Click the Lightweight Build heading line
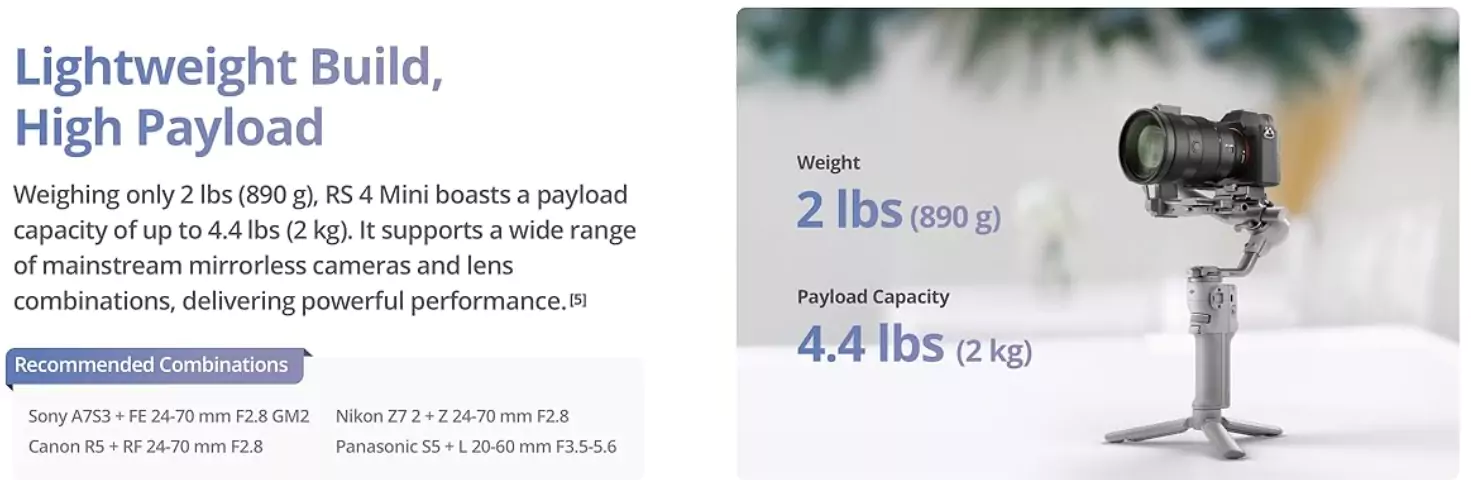This screenshot has height=480, width=1471. tap(228, 68)
